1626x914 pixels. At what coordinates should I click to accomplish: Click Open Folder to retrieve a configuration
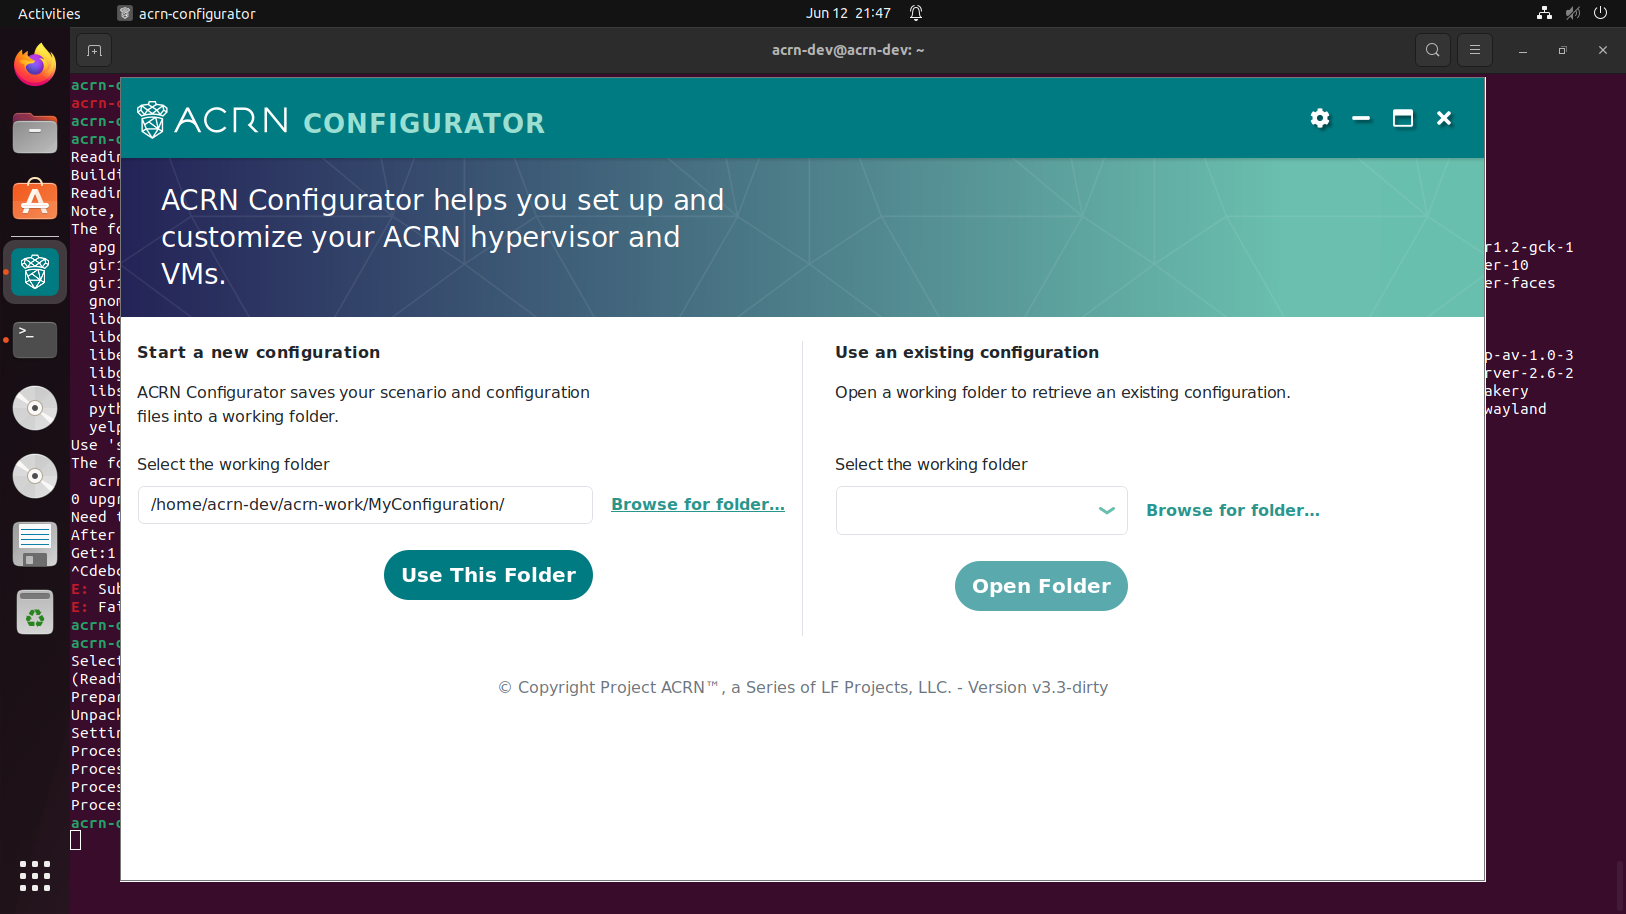tap(1041, 586)
